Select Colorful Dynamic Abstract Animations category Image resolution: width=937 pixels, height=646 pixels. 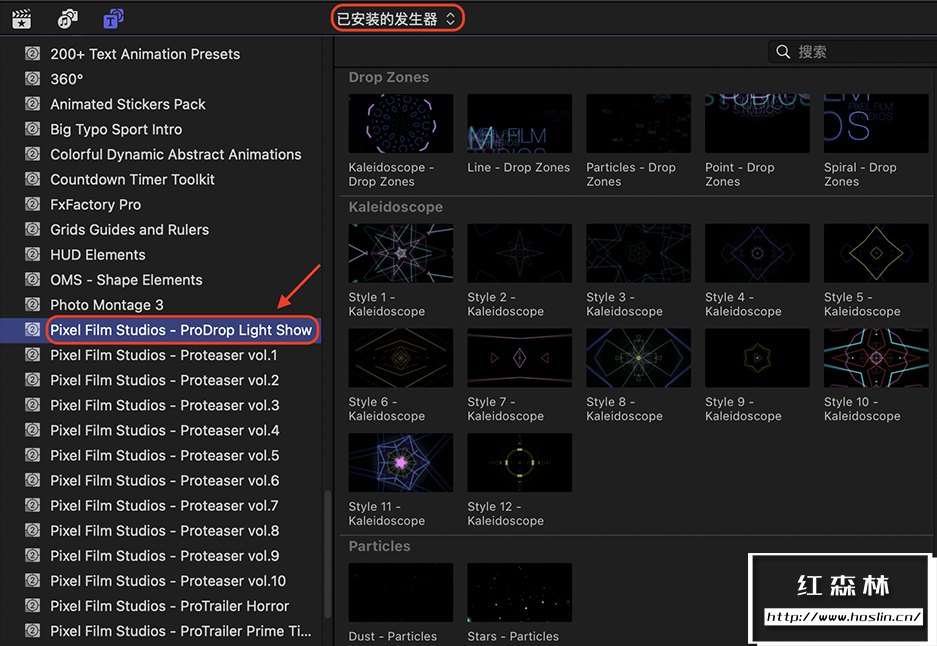coord(176,154)
